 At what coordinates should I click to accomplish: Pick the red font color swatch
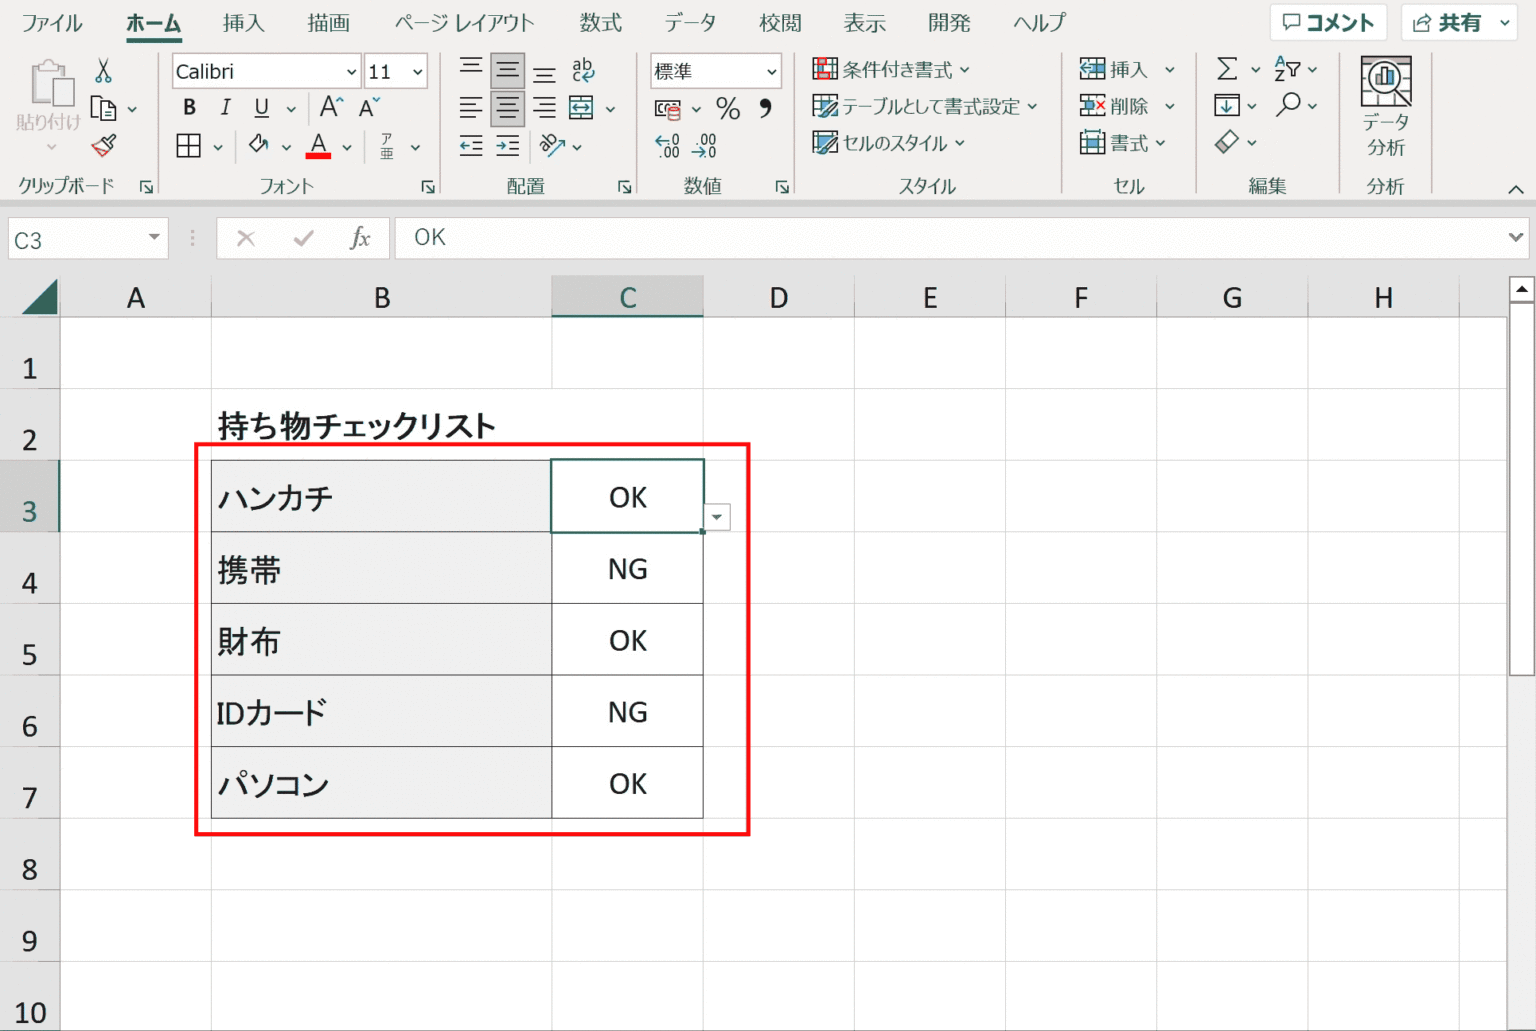tap(317, 153)
